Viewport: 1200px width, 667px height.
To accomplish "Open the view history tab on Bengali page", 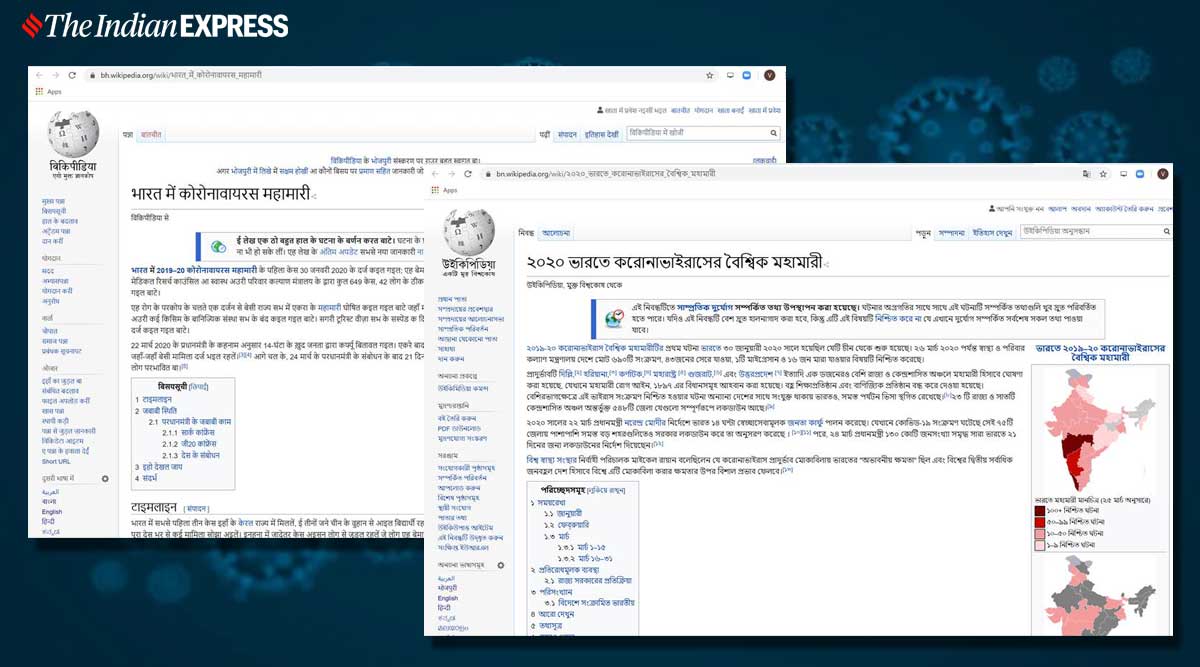I will coord(991,233).
